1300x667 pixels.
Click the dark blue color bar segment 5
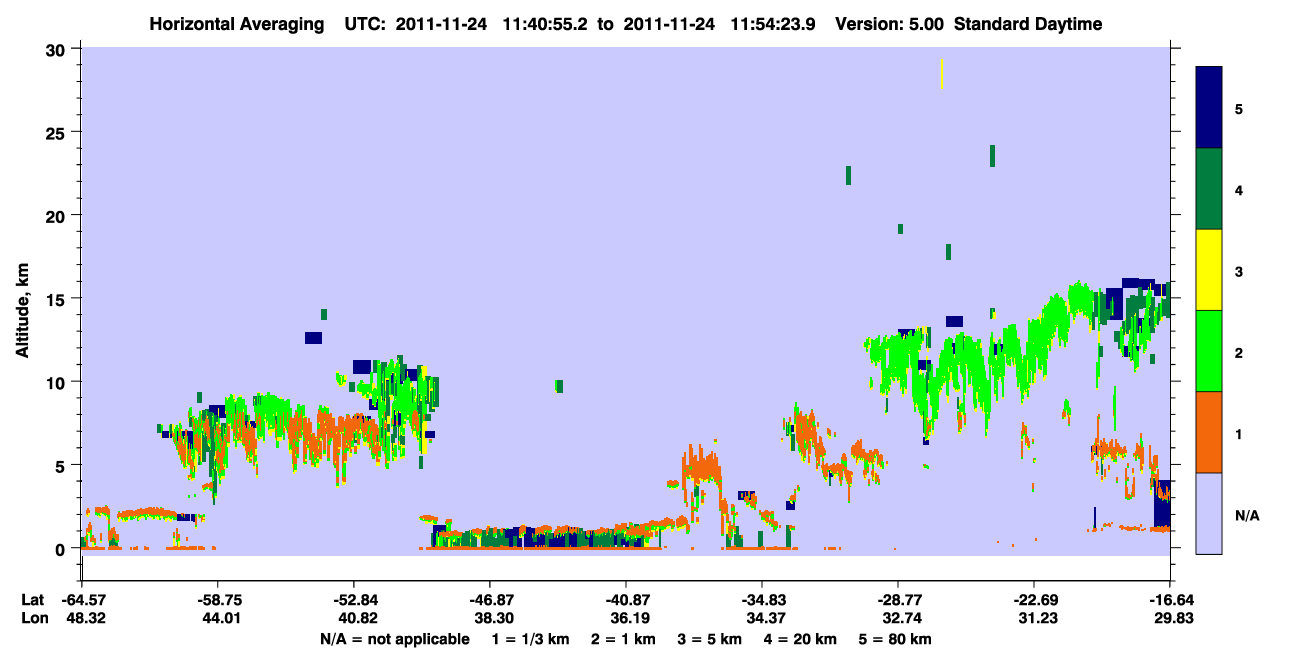pyautogui.click(x=1209, y=108)
